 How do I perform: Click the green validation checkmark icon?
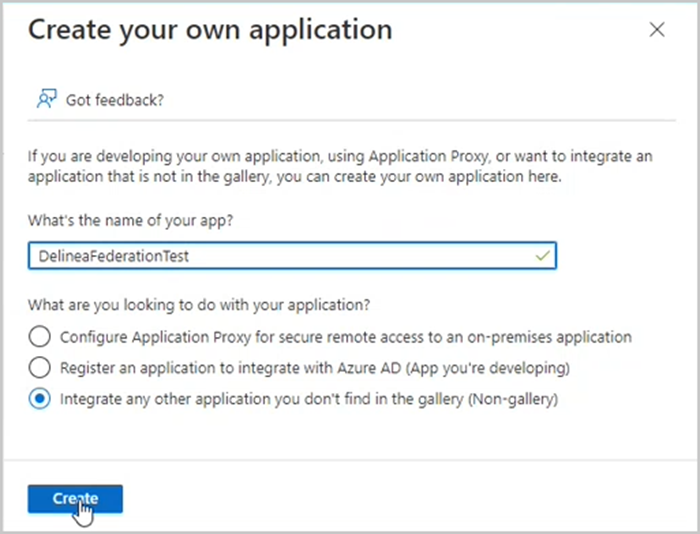pos(542,256)
